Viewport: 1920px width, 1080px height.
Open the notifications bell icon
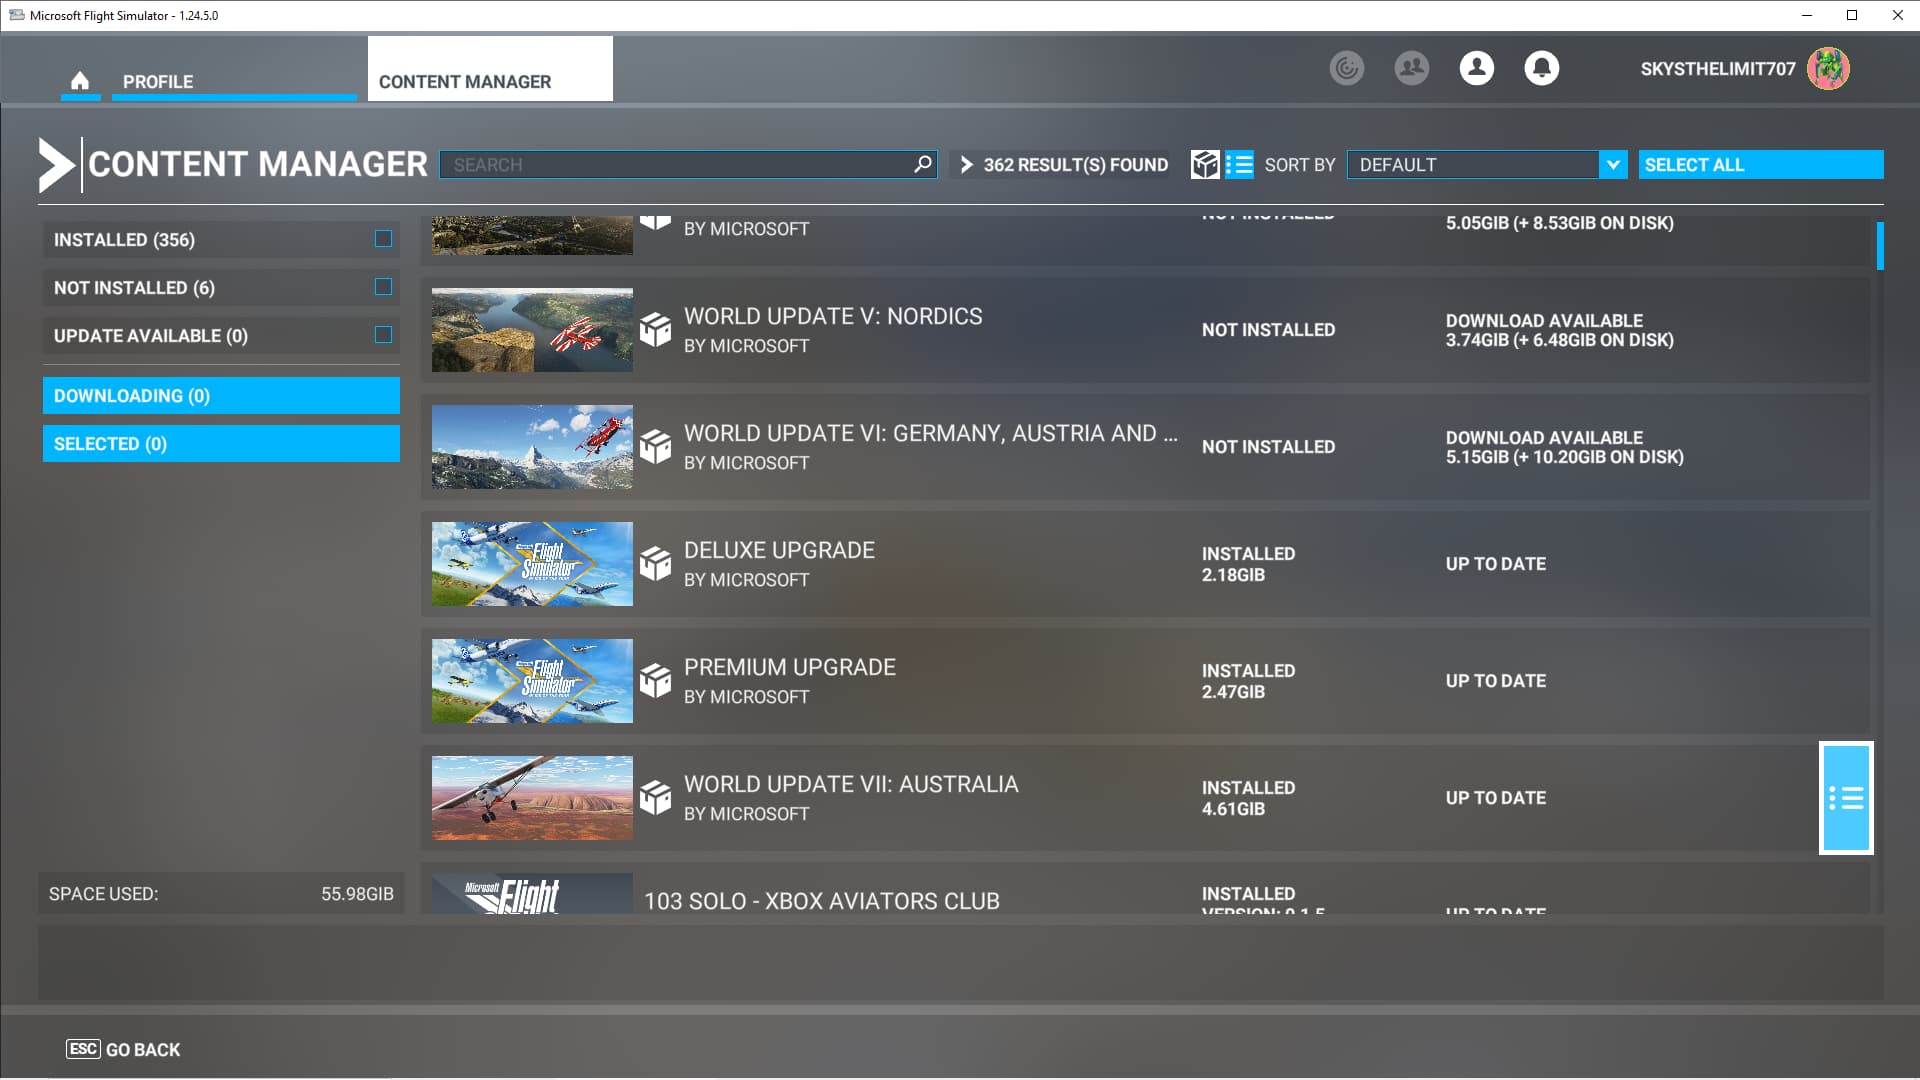[1542, 68]
